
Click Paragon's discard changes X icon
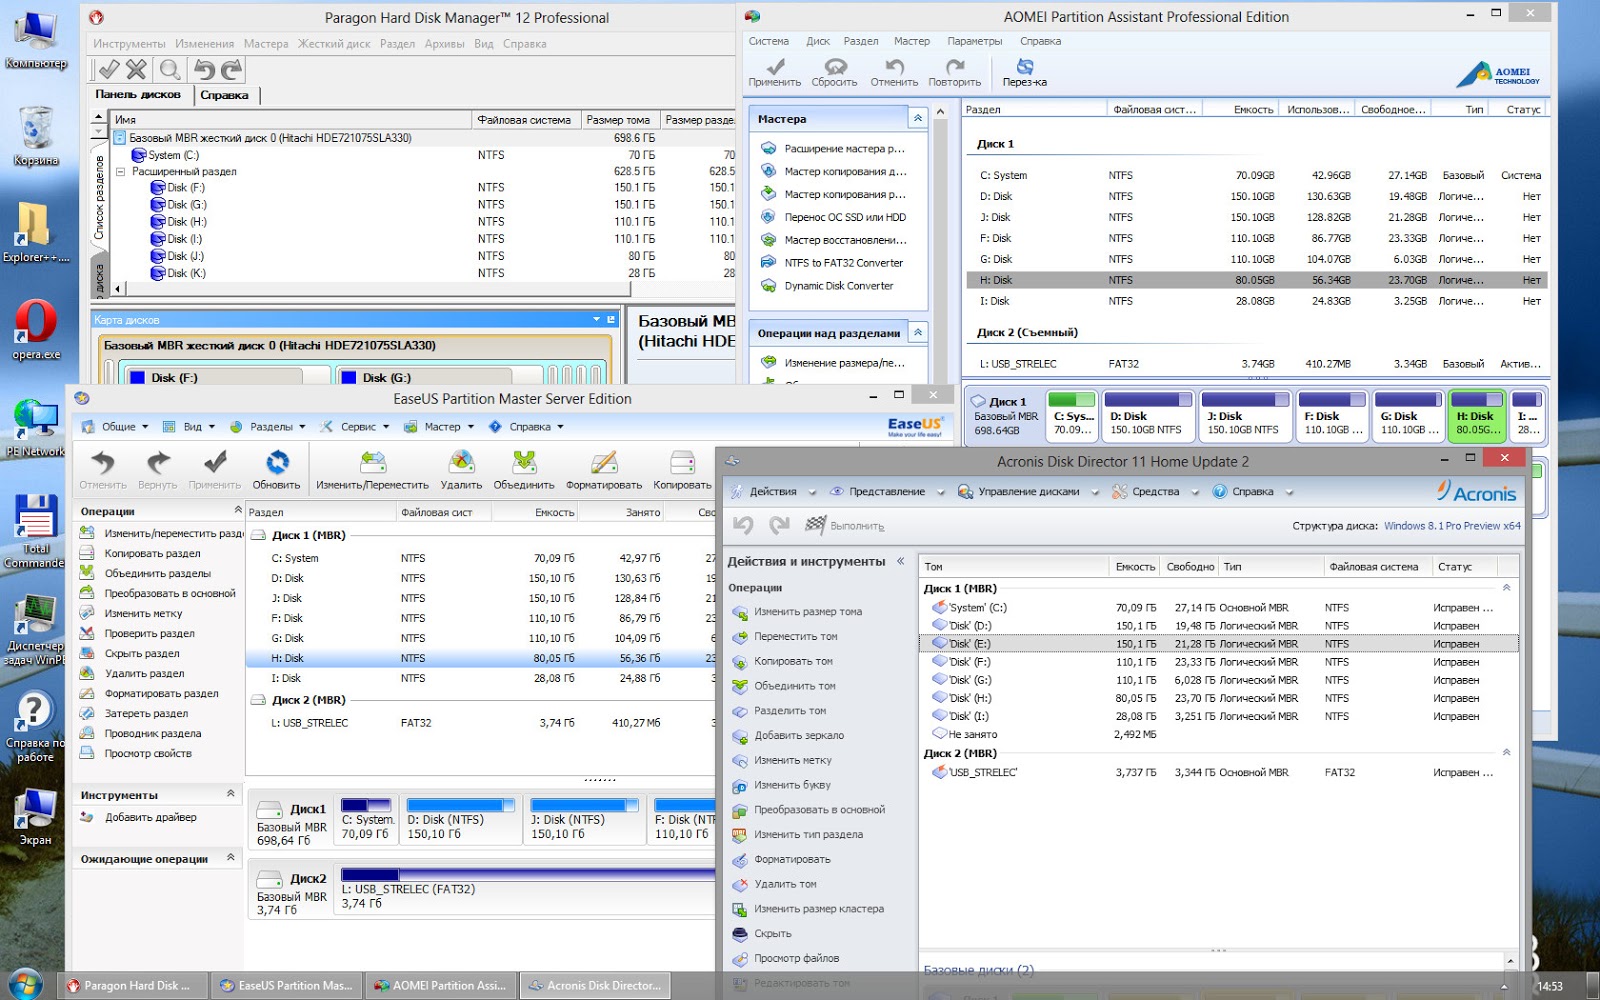[137, 69]
